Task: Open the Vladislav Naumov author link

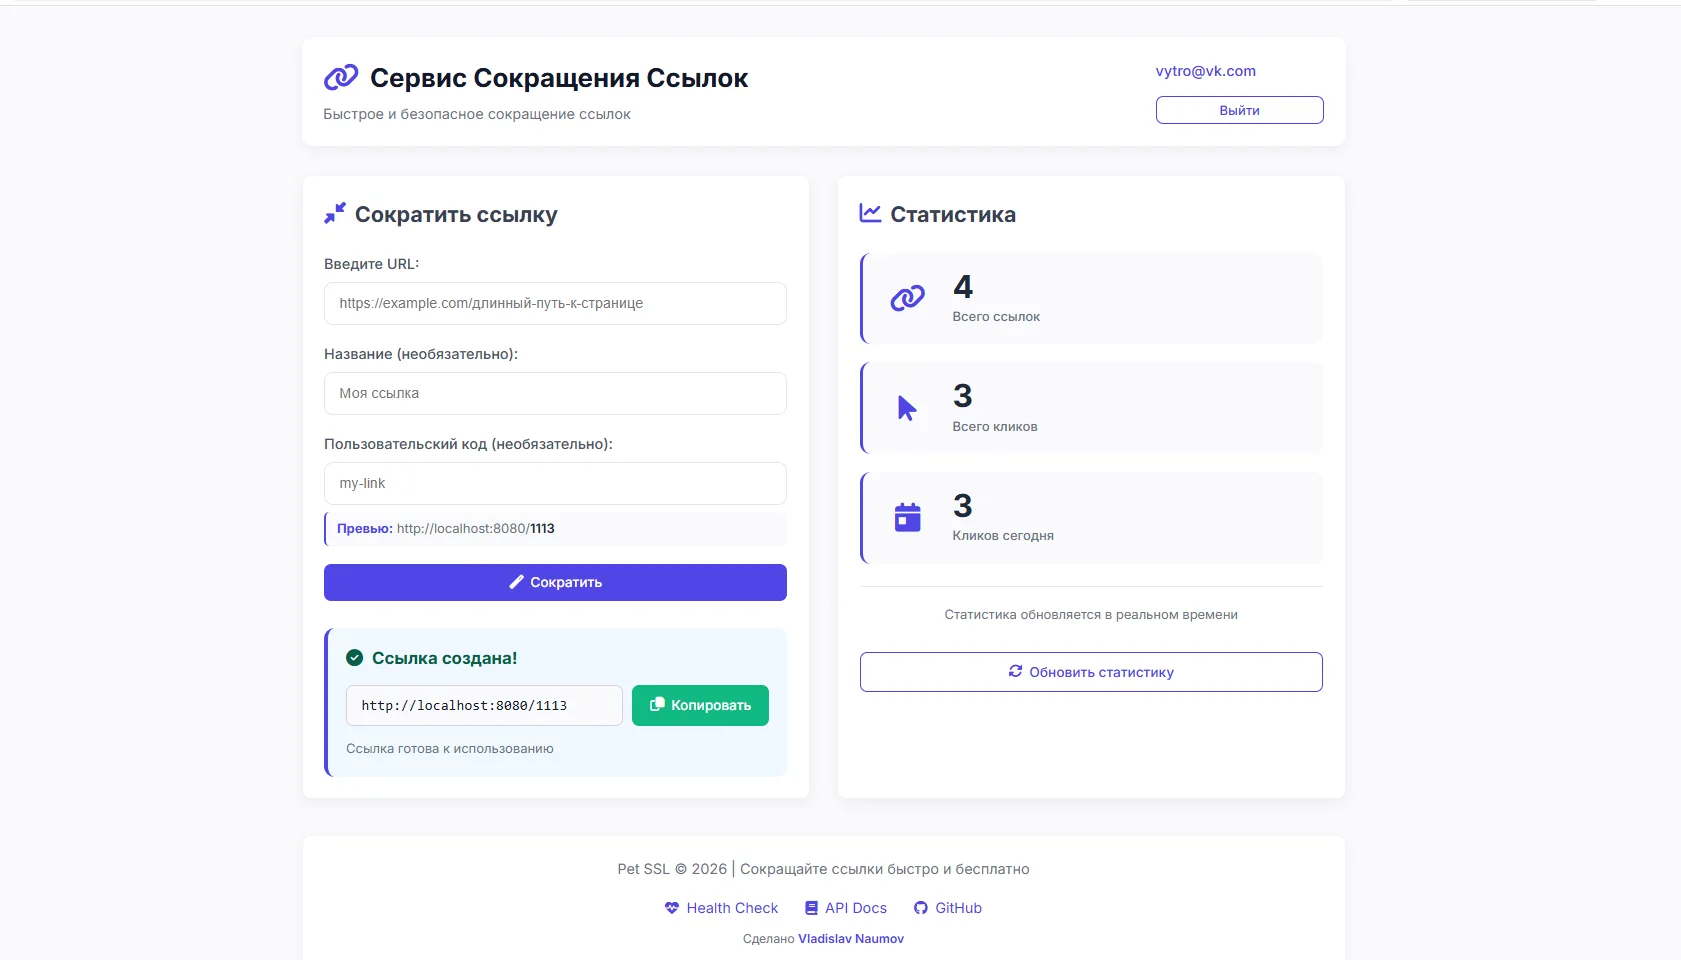Action: pyautogui.click(x=851, y=939)
